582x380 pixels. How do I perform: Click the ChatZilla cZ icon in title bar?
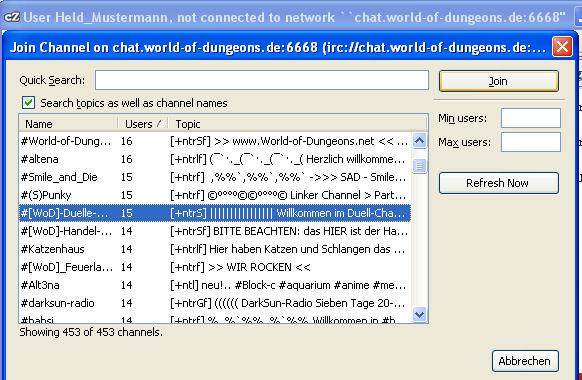pyautogui.click(x=12, y=17)
